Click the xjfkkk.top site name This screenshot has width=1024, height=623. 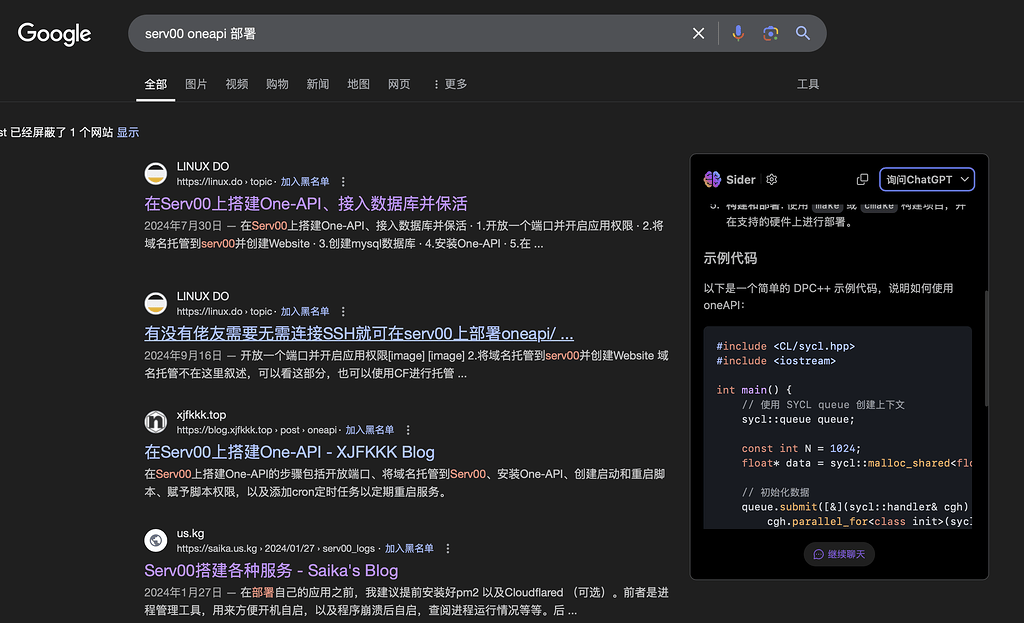point(201,415)
